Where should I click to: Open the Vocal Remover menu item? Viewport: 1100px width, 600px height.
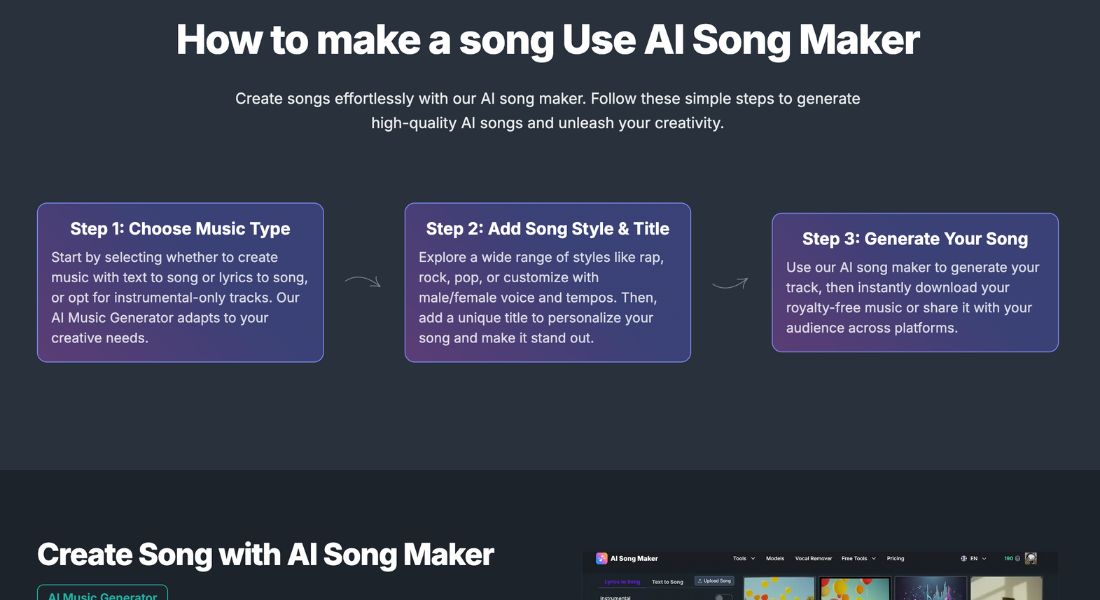click(x=813, y=559)
